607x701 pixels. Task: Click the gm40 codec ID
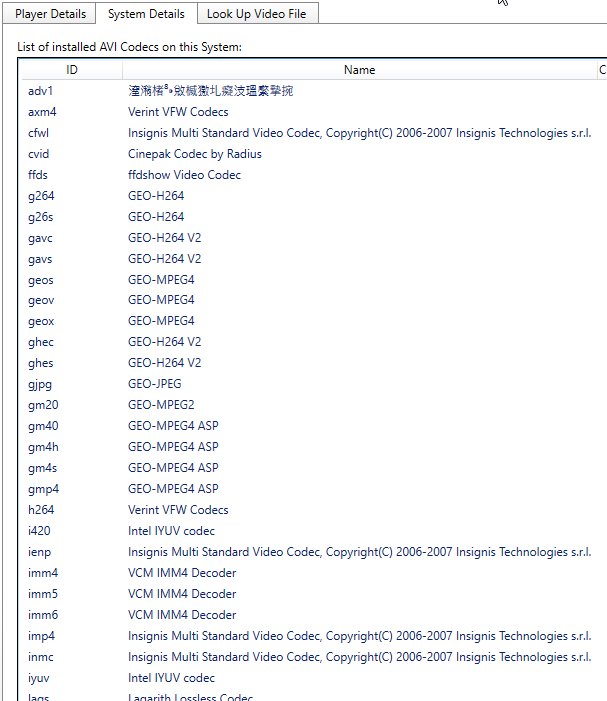pyautogui.click(x=43, y=426)
